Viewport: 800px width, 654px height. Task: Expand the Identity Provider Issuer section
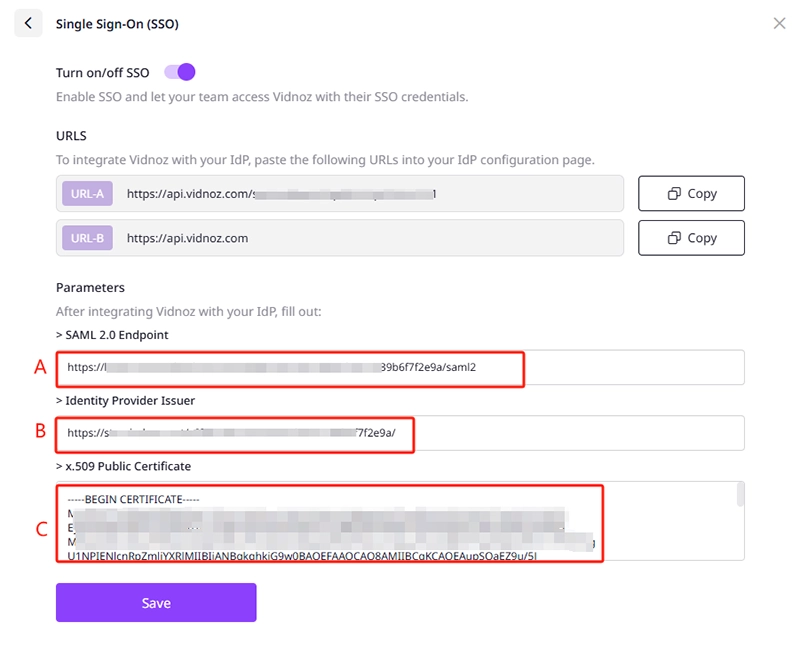[x=125, y=400]
